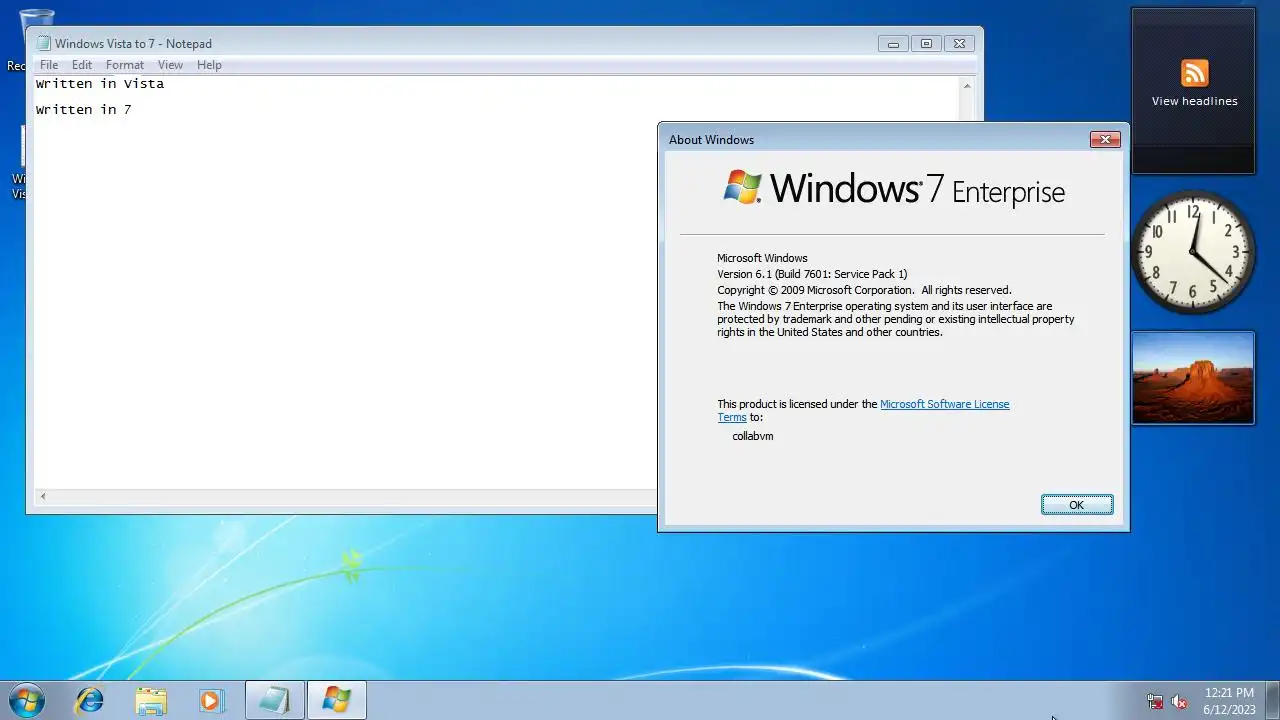Screen dimensions: 1280x720
Task: Click the Notepad title bar icon
Action: click(x=43, y=43)
